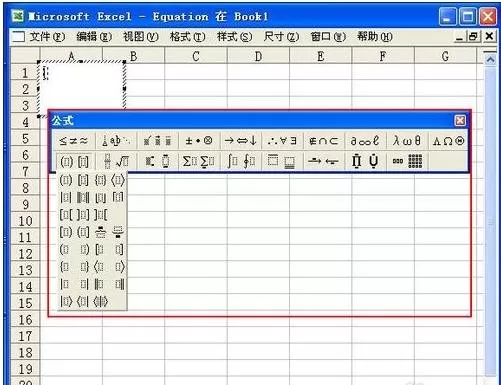
Task: Insert the underbrace template
Action: [118, 232]
